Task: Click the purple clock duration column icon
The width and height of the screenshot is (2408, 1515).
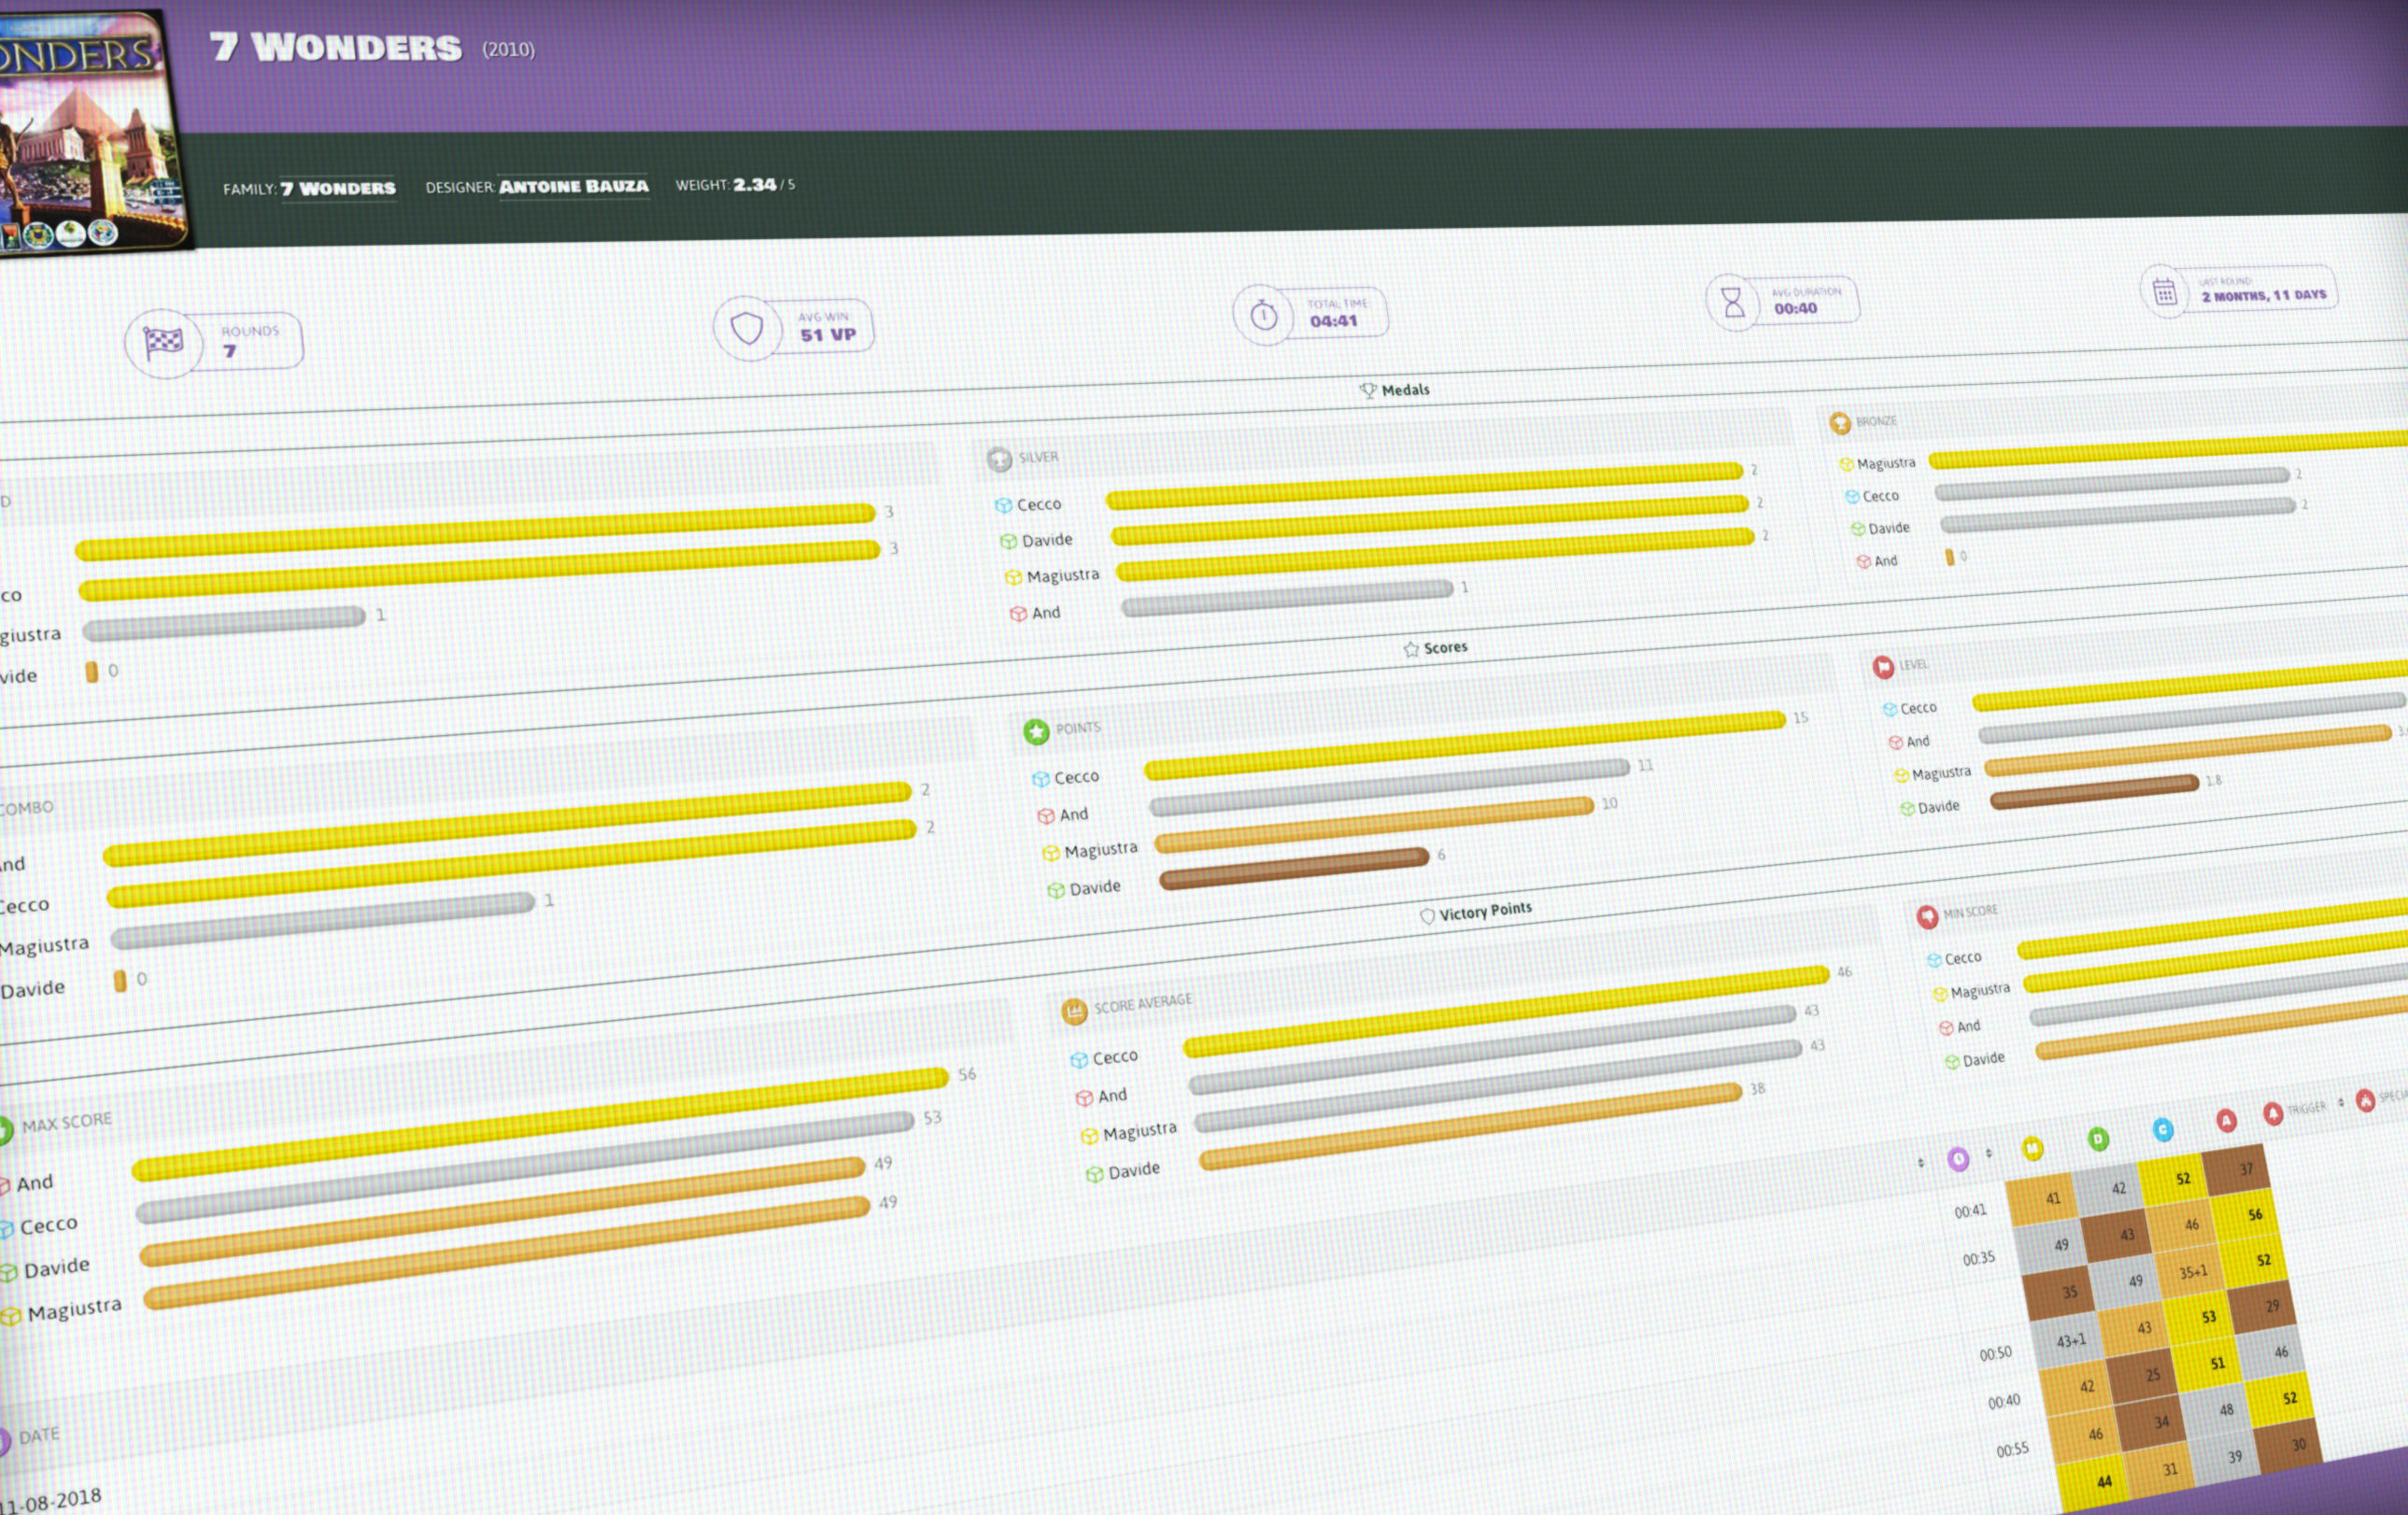Action: point(1958,1159)
